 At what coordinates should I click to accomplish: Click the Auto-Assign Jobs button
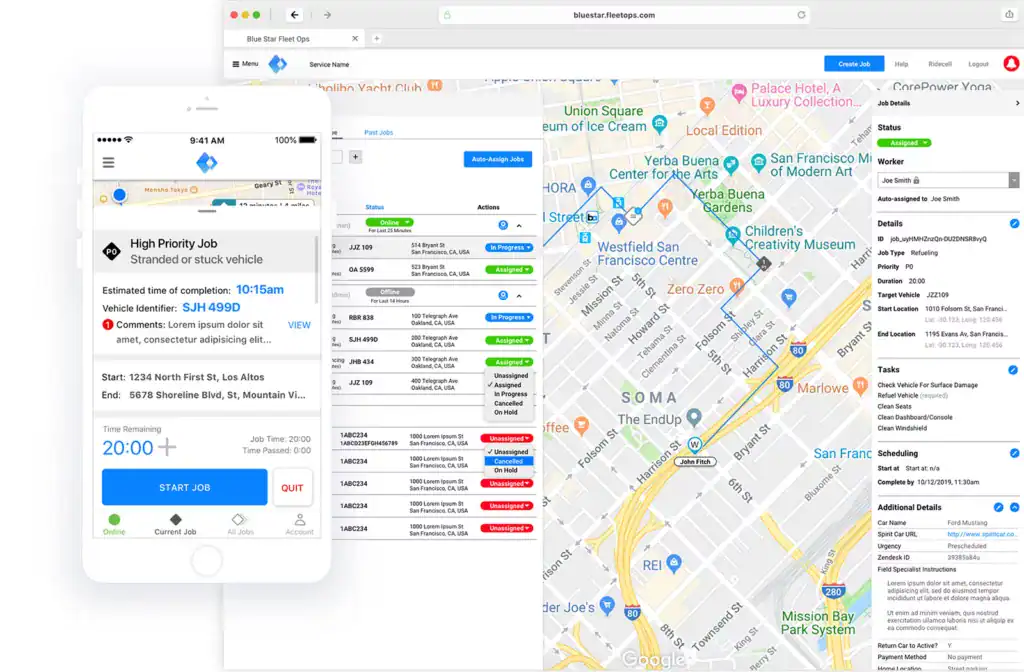click(x=498, y=159)
